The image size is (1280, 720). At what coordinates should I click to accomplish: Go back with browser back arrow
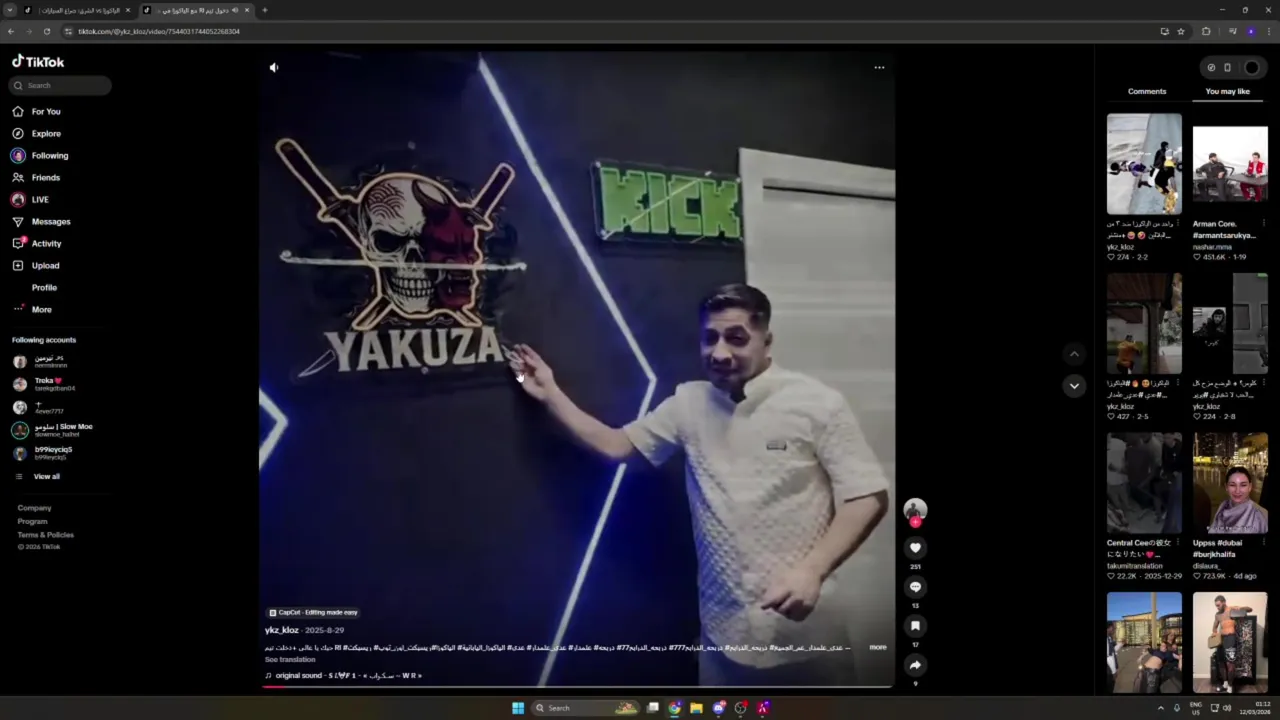pyautogui.click(x=11, y=31)
